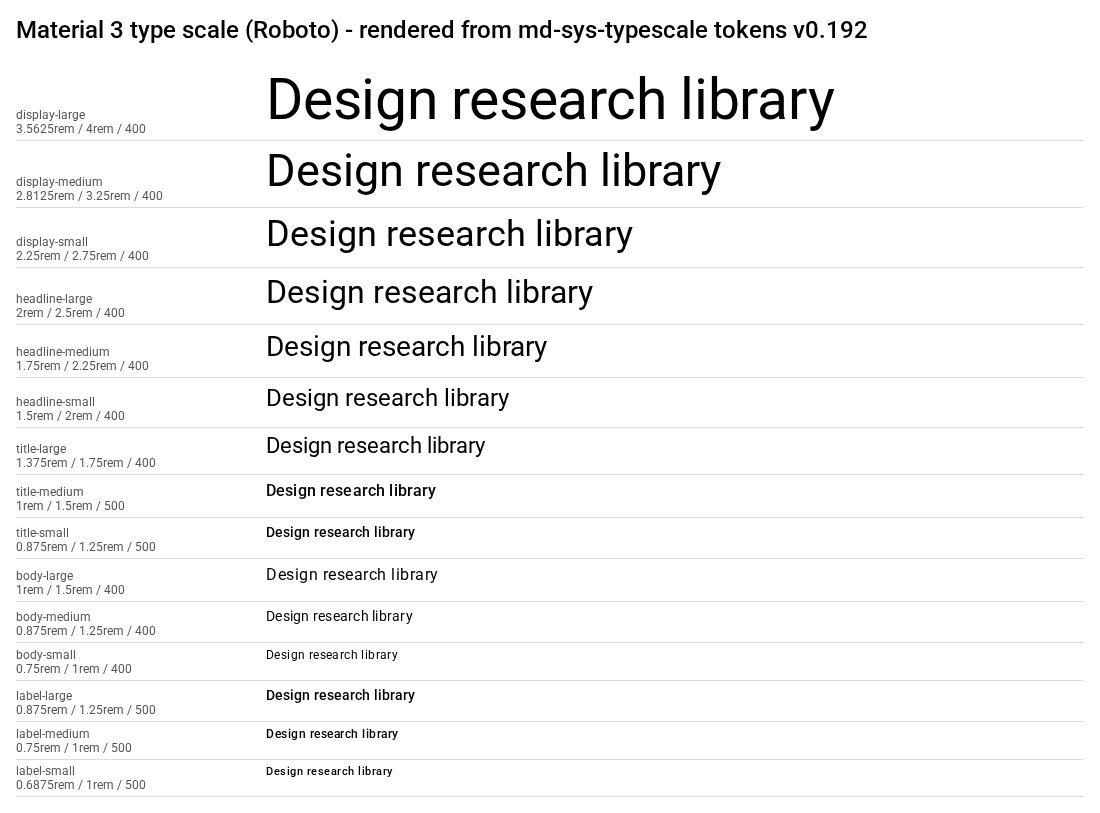1100x813 pixels.
Task: Click the page title mentioning md-sys-typescale tokens
Action: pos(441,30)
